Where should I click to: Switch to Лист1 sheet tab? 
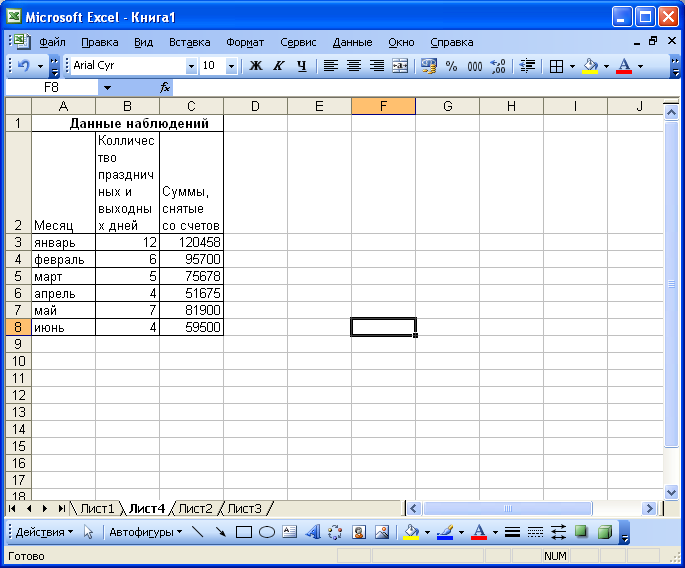[x=97, y=509]
